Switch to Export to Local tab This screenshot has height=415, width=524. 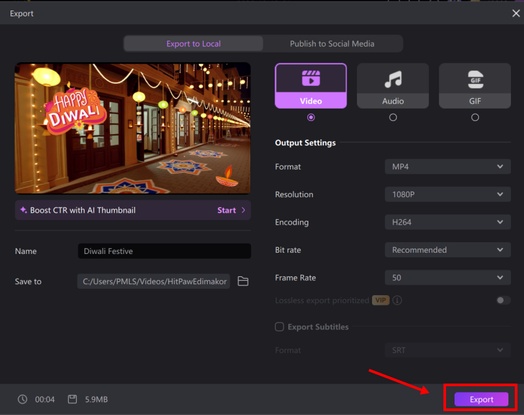[193, 44]
